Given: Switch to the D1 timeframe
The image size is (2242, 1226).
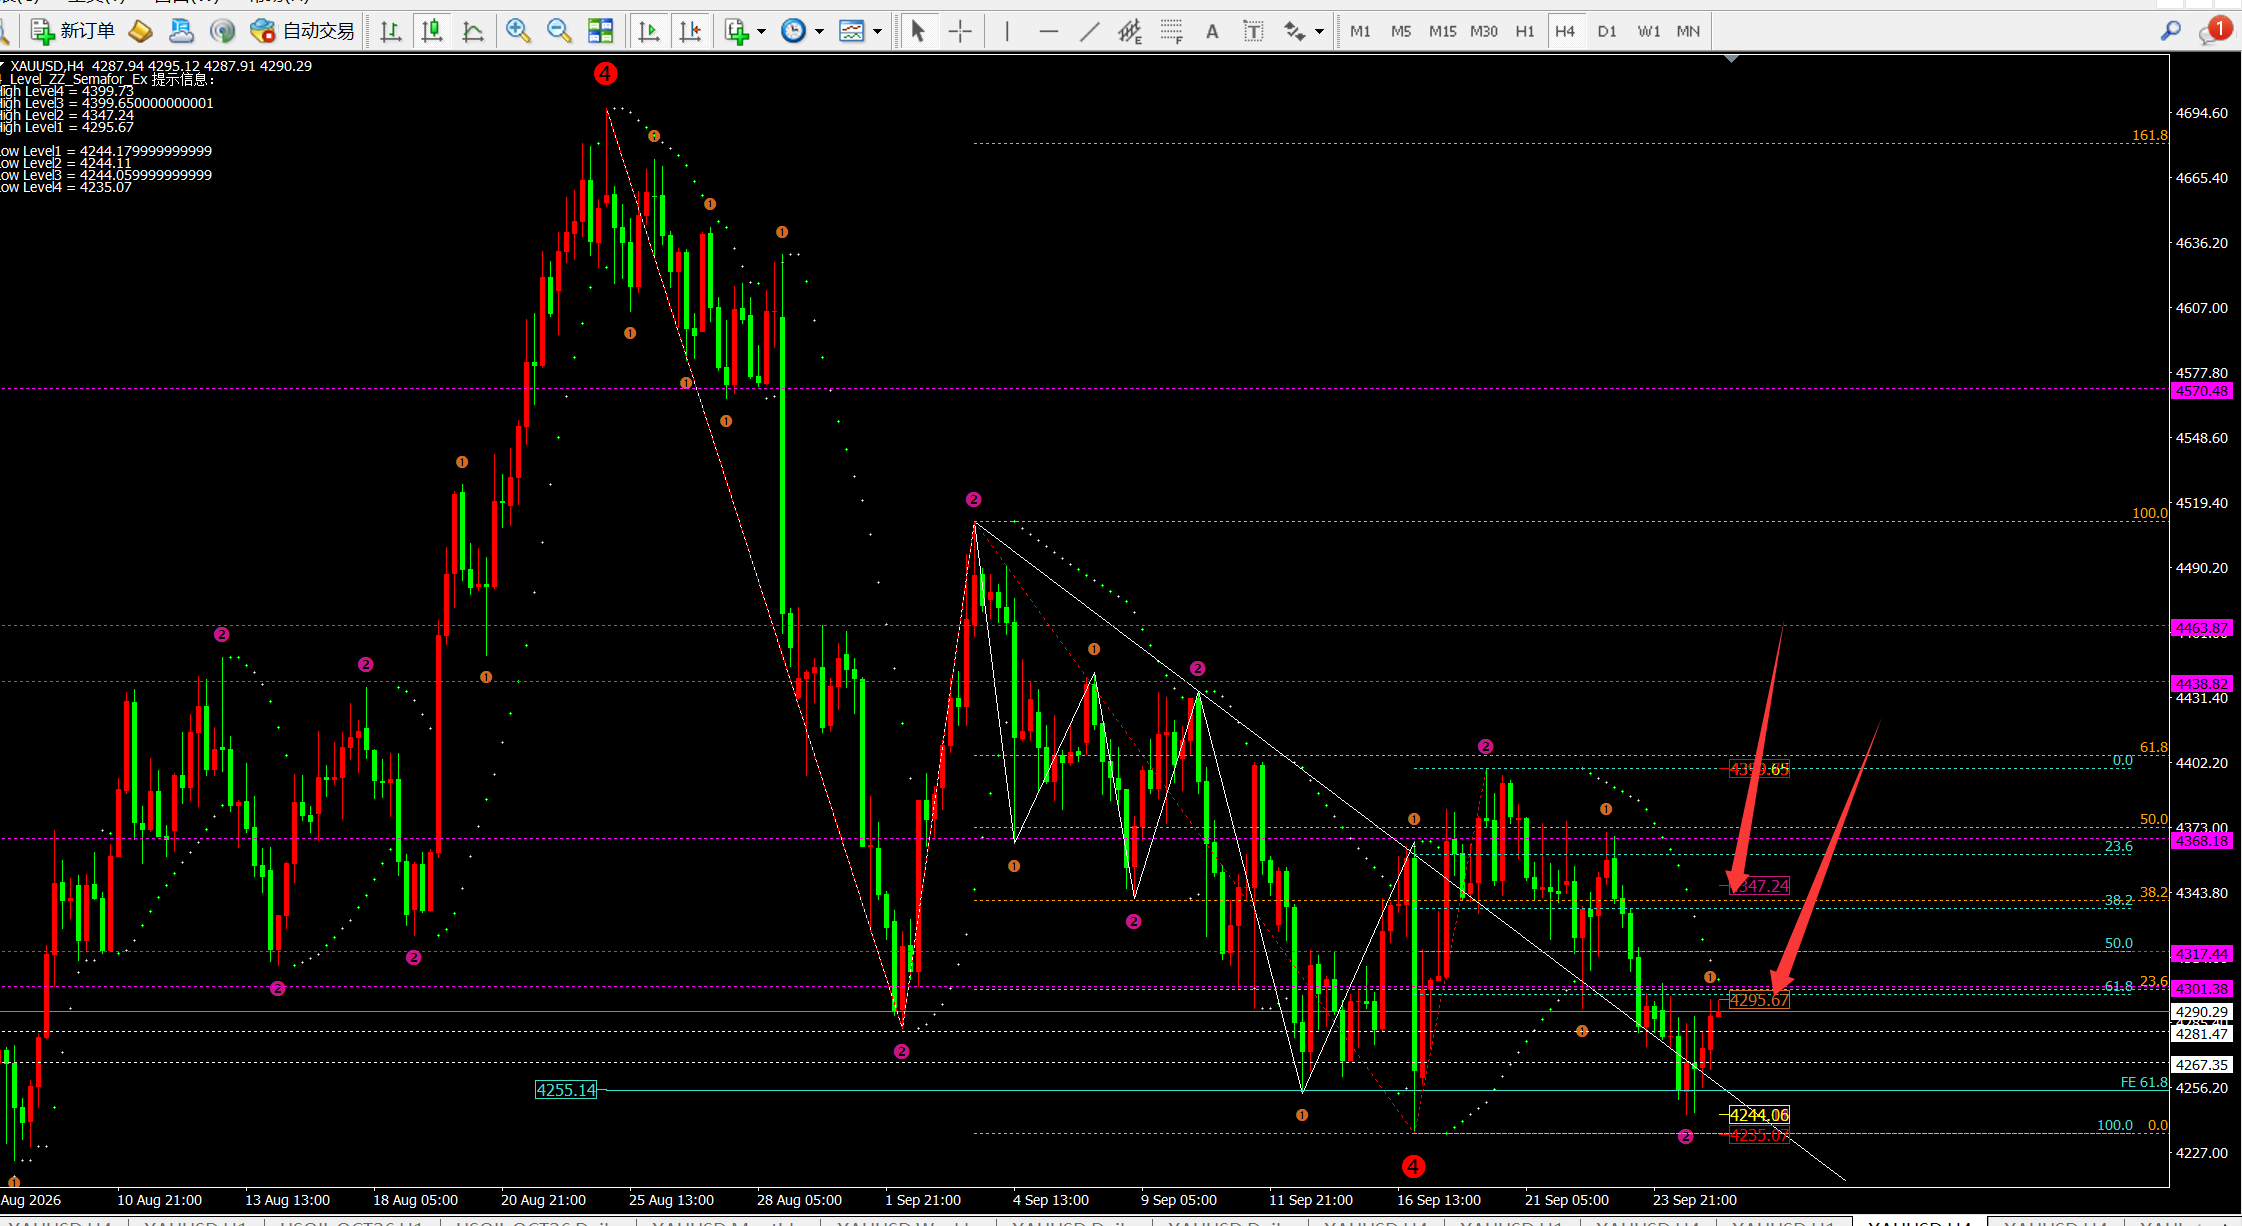Looking at the screenshot, I should pos(1607,31).
